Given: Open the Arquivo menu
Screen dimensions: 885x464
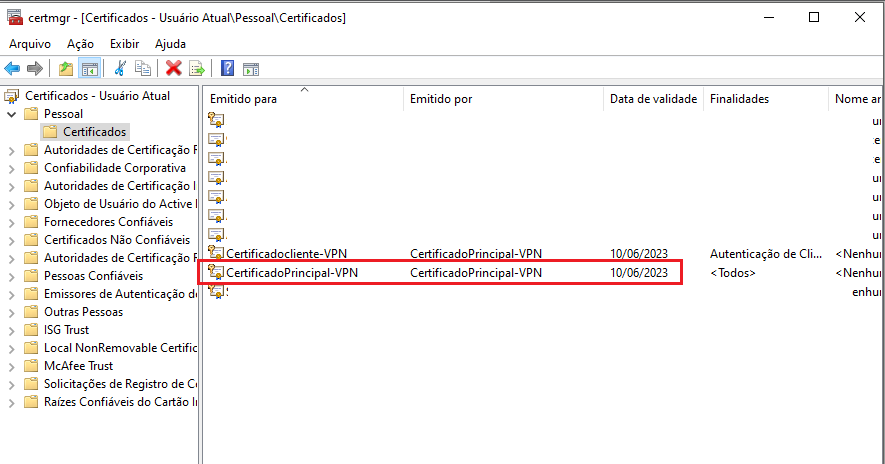Looking at the screenshot, I should tap(30, 44).
